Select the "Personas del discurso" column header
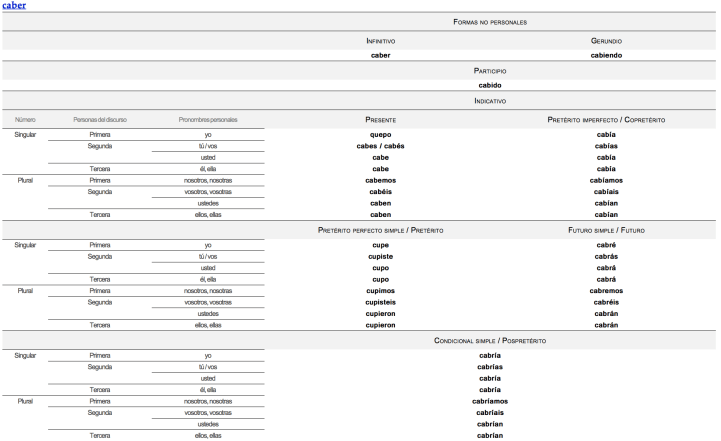Viewport: 721px width, 441px height. (x=100, y=120)
